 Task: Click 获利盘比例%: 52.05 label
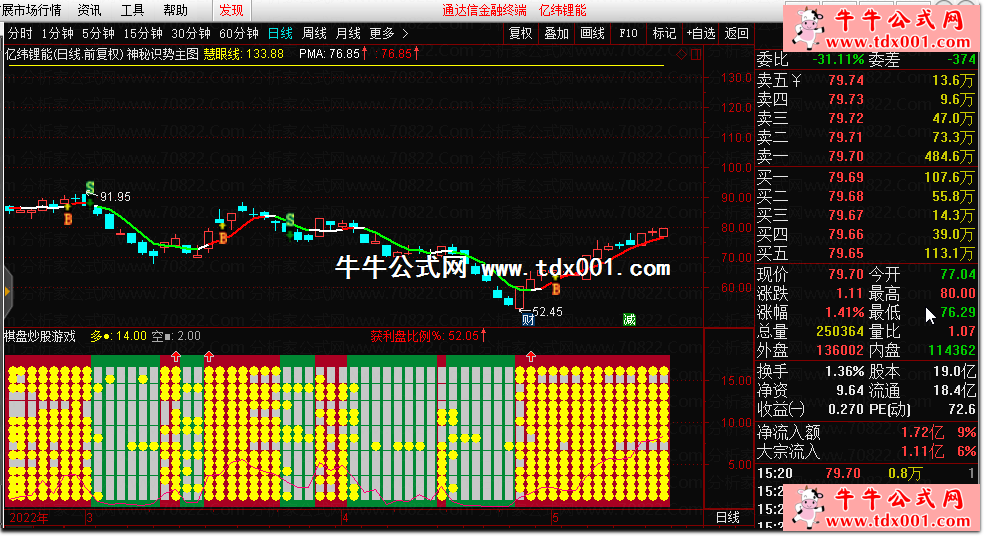(425, 336)
